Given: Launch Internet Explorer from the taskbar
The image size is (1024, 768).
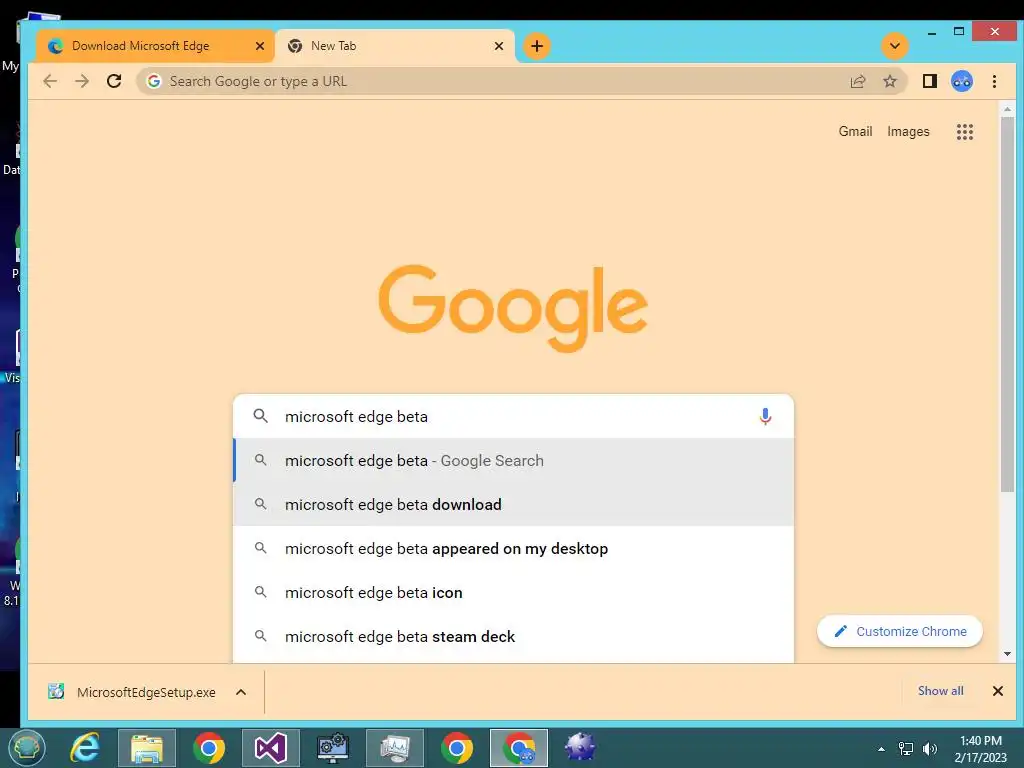Looking at the screenshot, I should [85, 748].
